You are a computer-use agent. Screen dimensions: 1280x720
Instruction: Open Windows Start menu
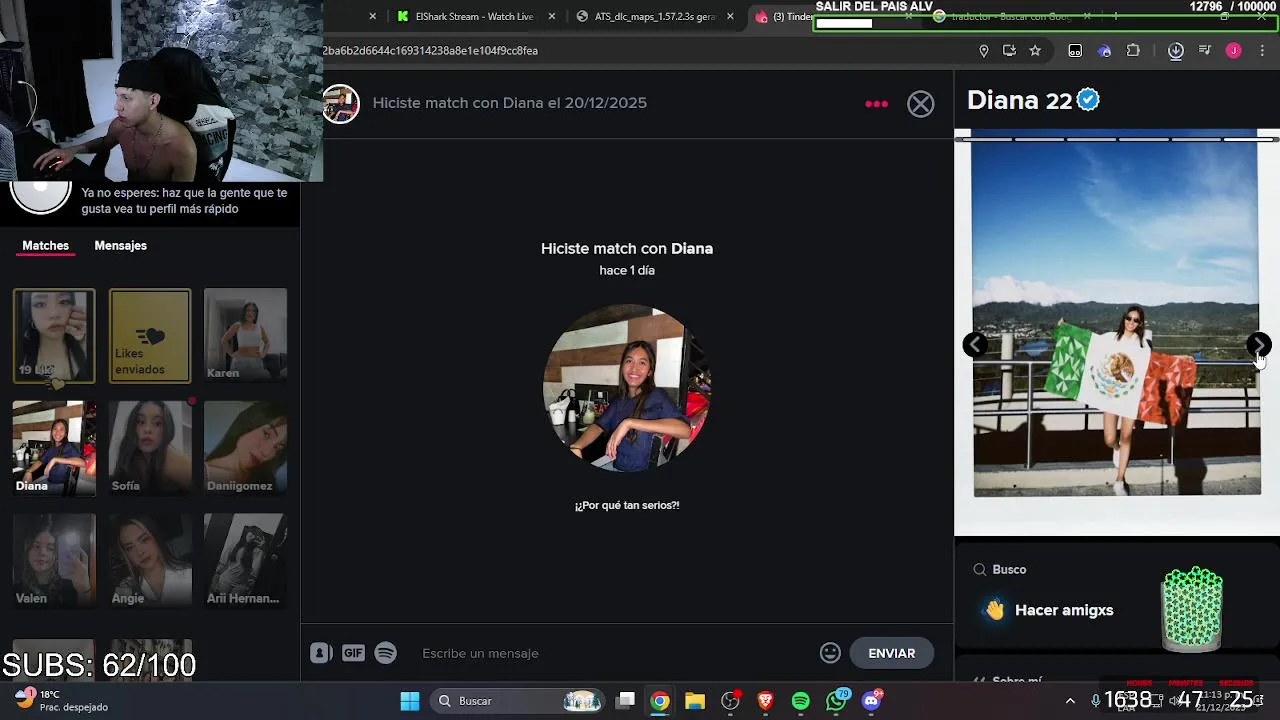tap(410, 701)
